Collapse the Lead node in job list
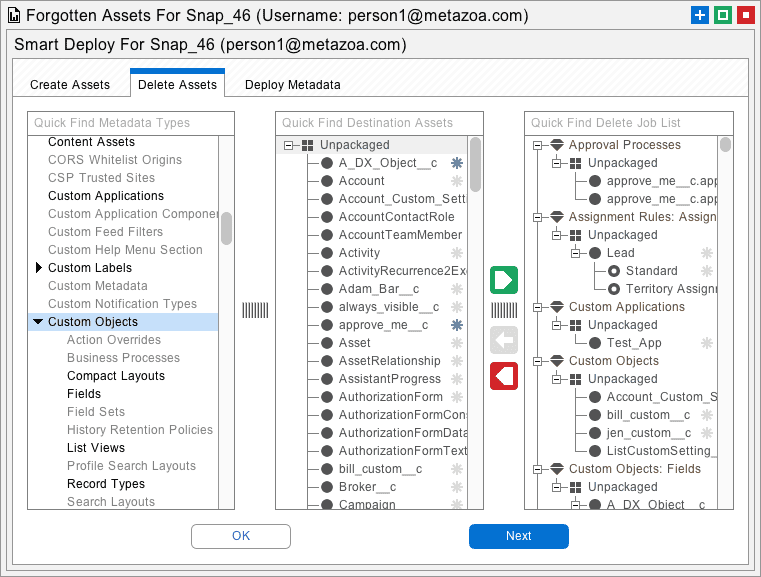Viewport: 761px width, 577px height. tap(576, 253)
